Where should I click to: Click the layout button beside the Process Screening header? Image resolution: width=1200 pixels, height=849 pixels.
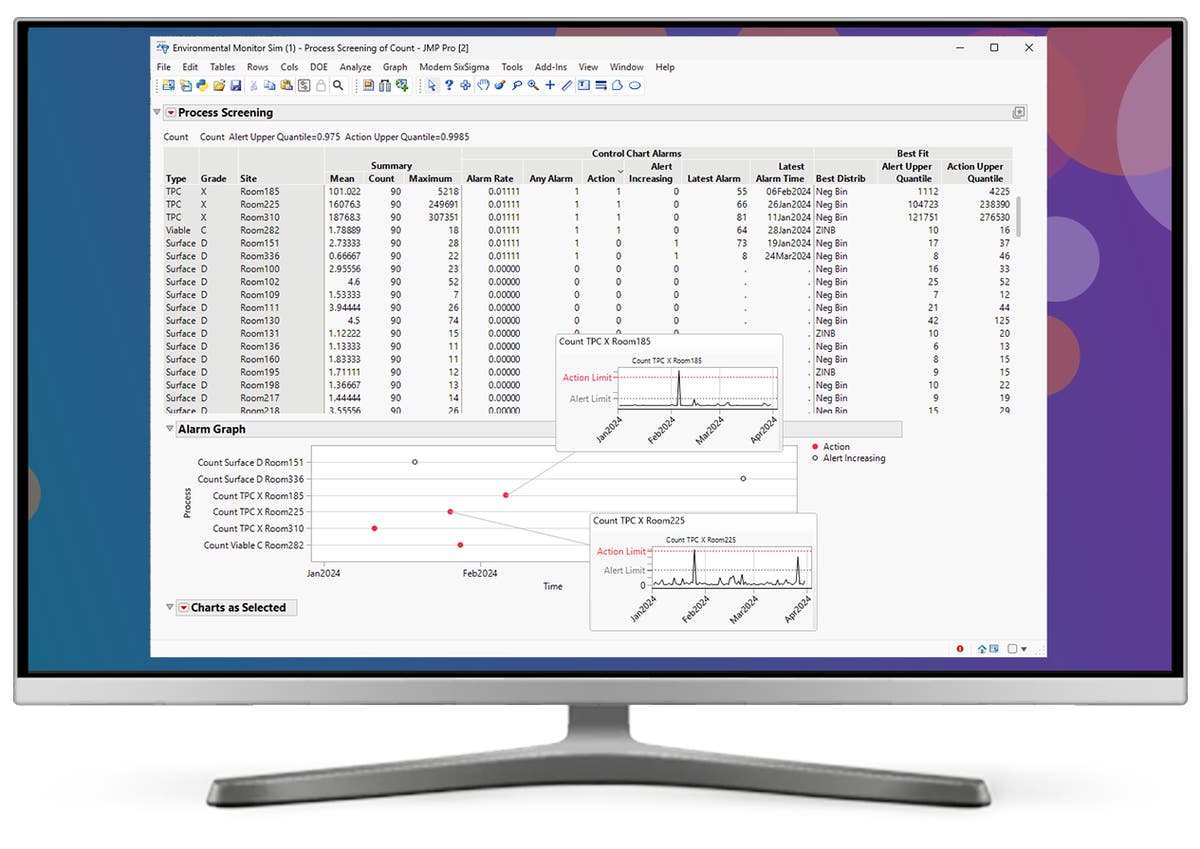click(x=1019, y=112)
